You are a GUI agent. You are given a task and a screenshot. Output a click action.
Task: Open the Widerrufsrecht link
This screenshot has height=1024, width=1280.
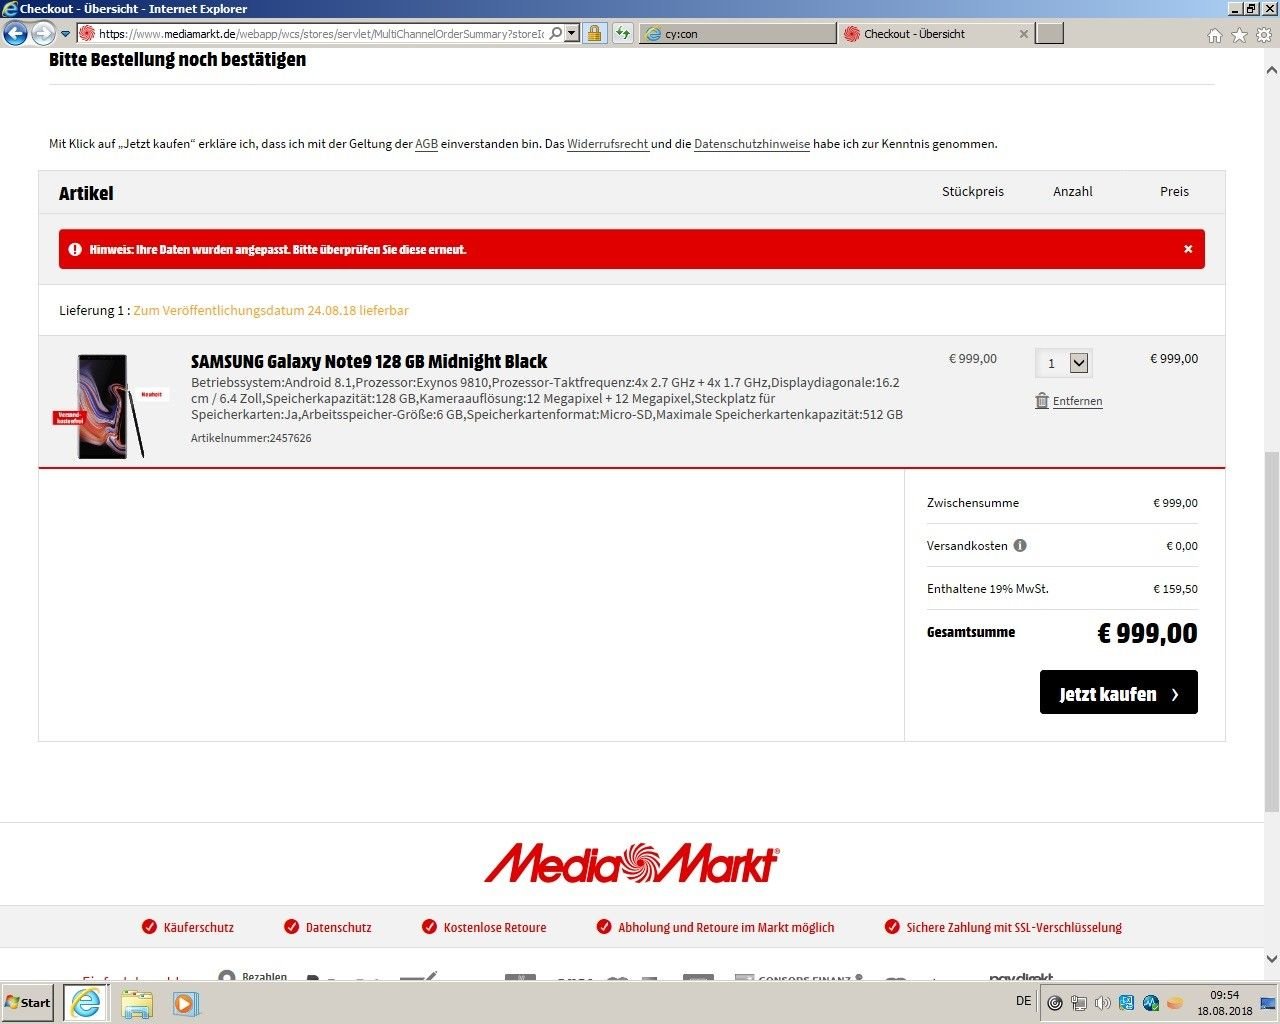pyautogui.click(x=608, y=144)
